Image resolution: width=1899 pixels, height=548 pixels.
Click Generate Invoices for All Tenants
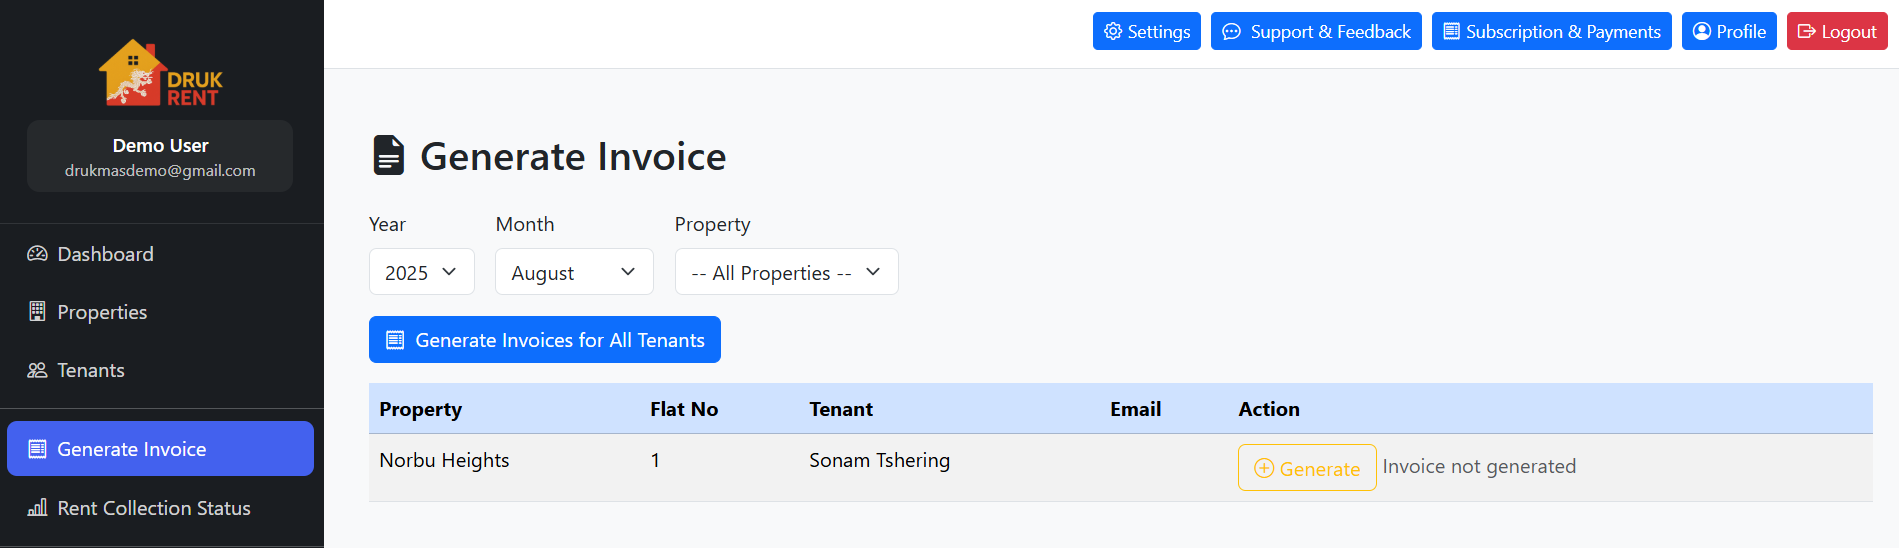(x=544, y=340)
